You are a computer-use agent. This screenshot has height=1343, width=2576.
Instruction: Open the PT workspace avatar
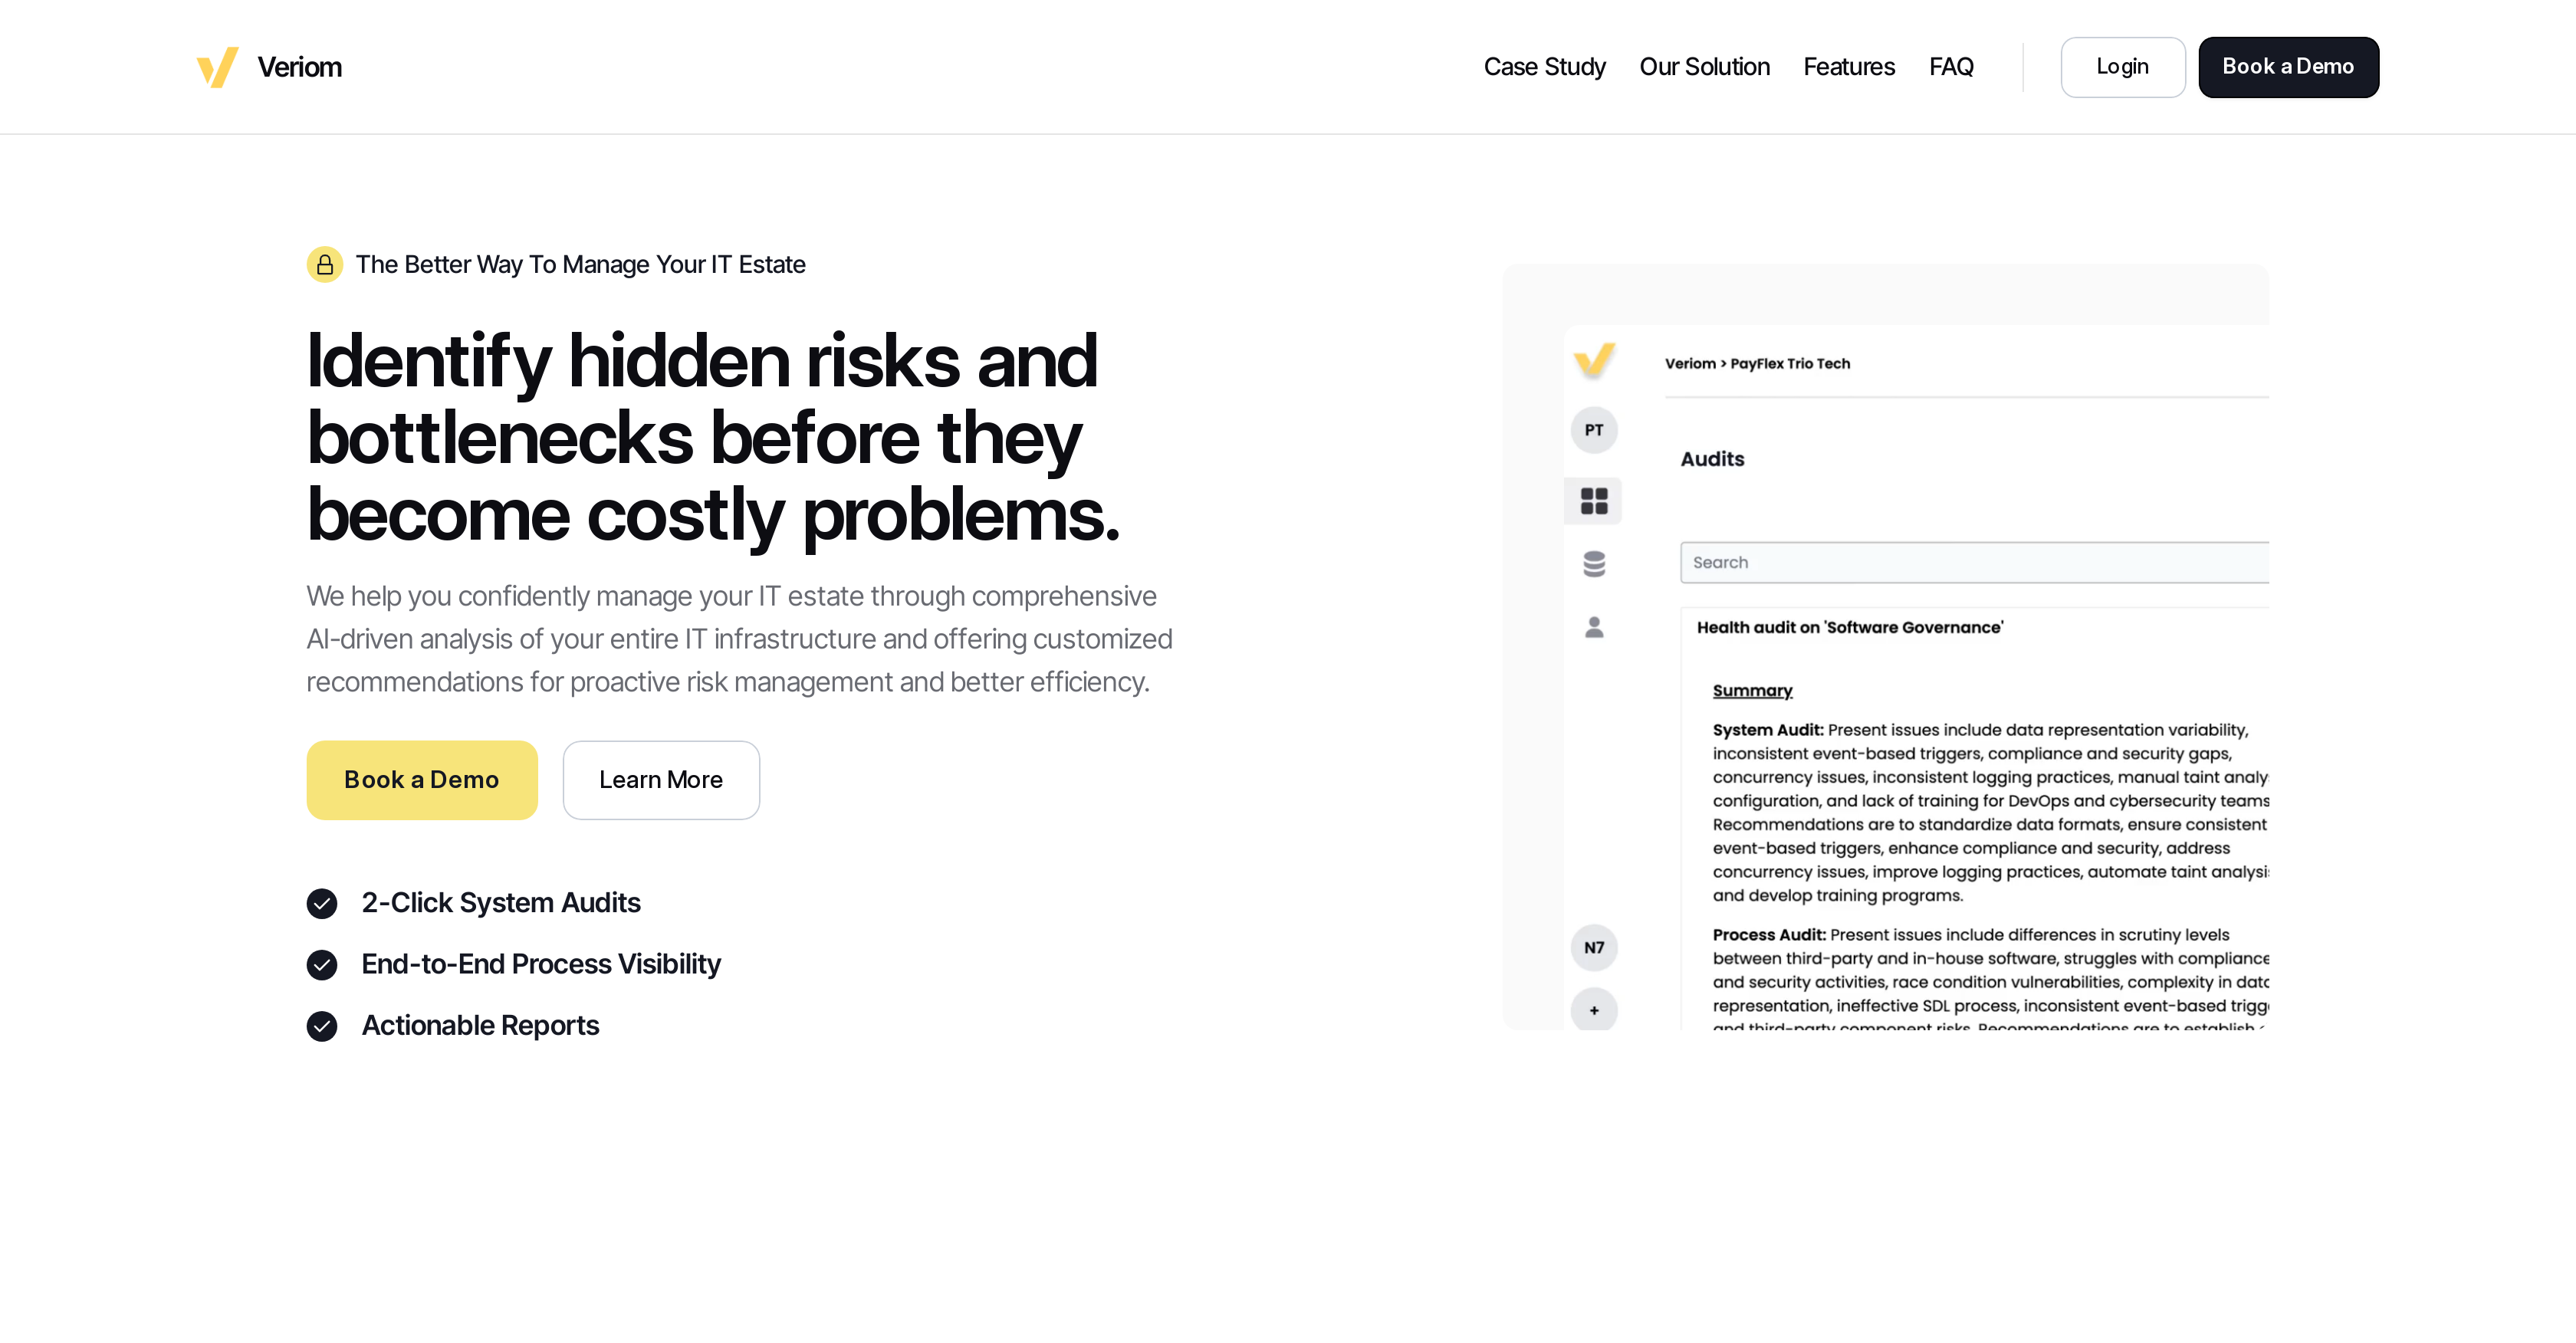pos(1594,430)
